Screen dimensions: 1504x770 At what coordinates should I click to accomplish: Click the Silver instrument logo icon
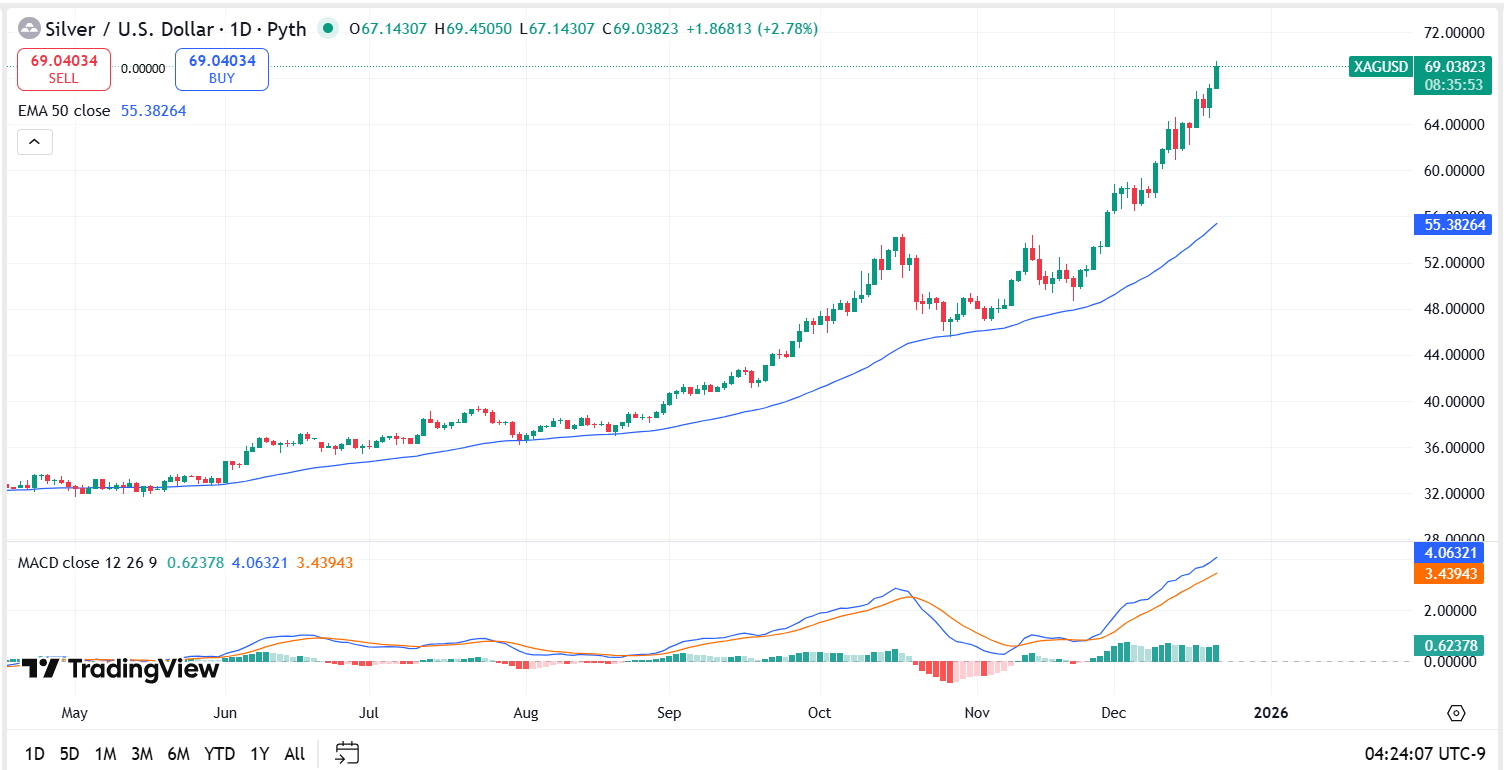click(29, 29)
